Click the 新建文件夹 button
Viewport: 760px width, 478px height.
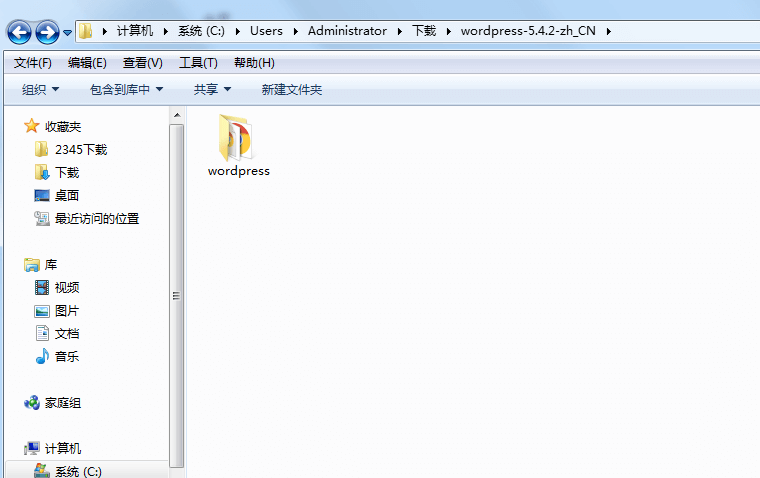[x=292, y=90]
